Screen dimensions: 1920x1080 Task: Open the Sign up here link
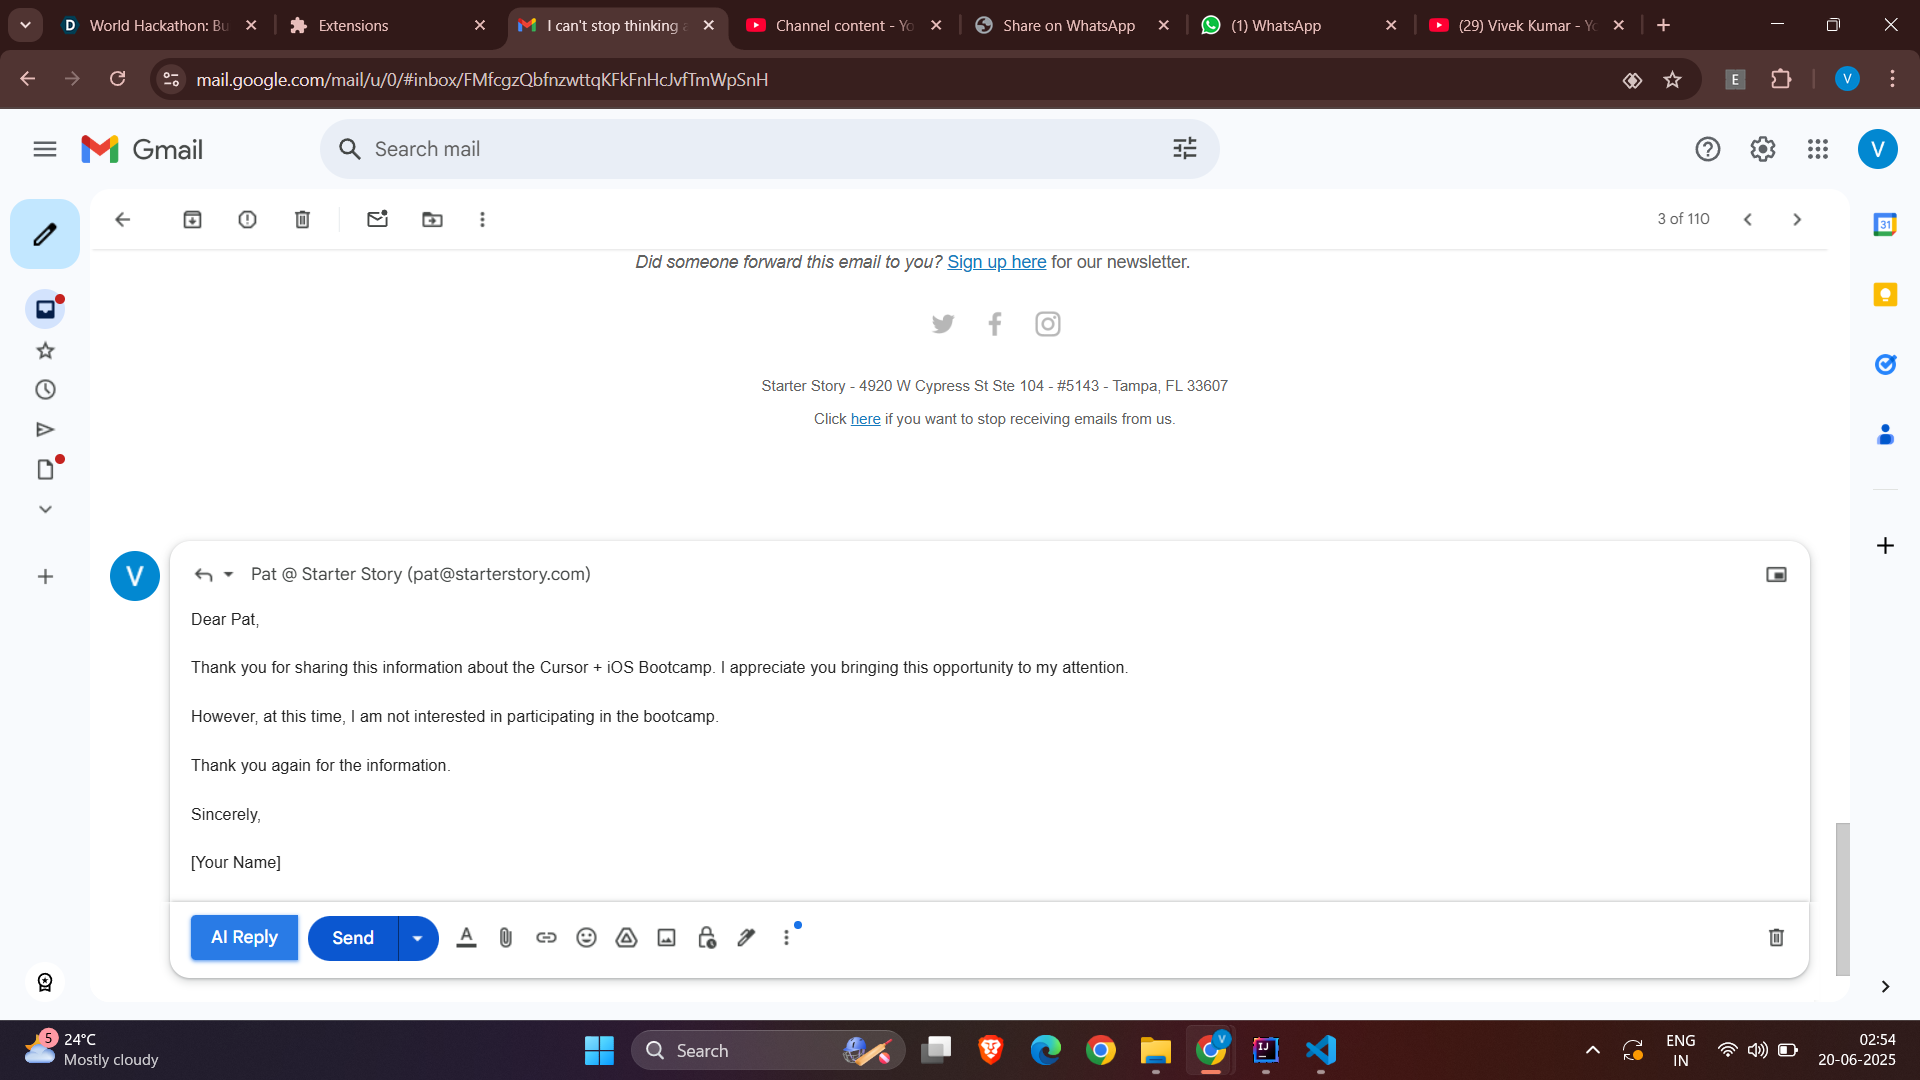click(x=996, y=262)
